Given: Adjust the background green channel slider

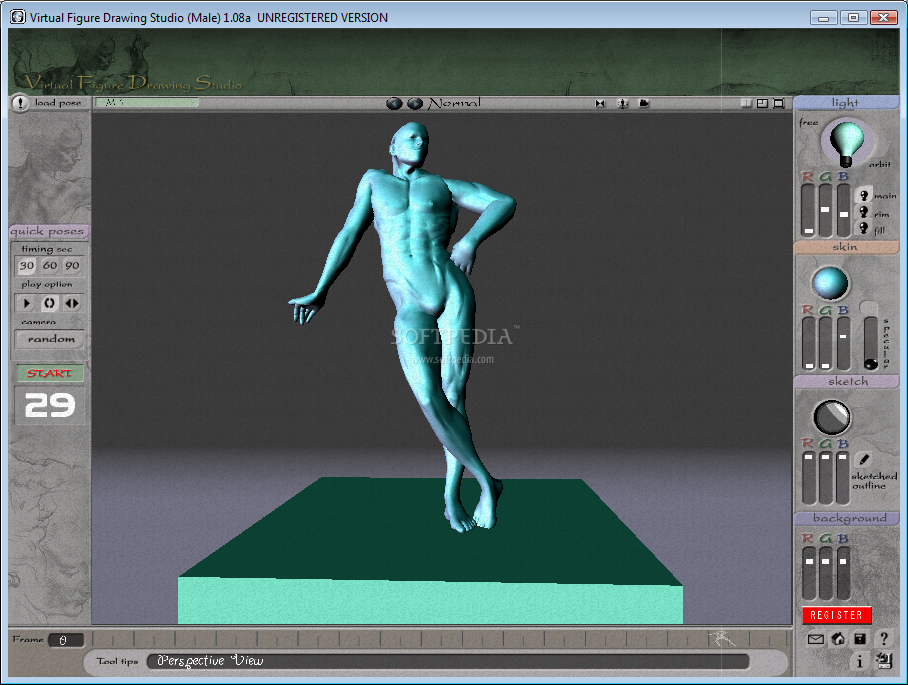Looking at the screenshot, I should 826,573.
